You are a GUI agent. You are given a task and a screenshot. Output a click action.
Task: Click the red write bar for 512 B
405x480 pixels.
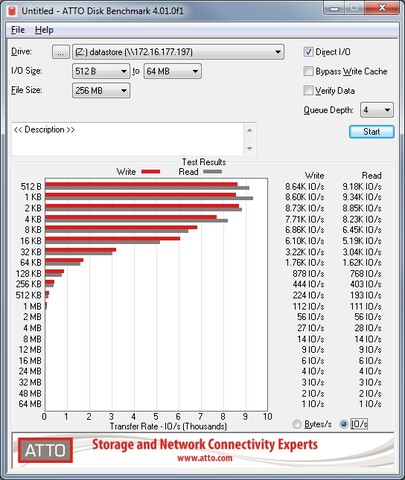[x=141, y=184]
